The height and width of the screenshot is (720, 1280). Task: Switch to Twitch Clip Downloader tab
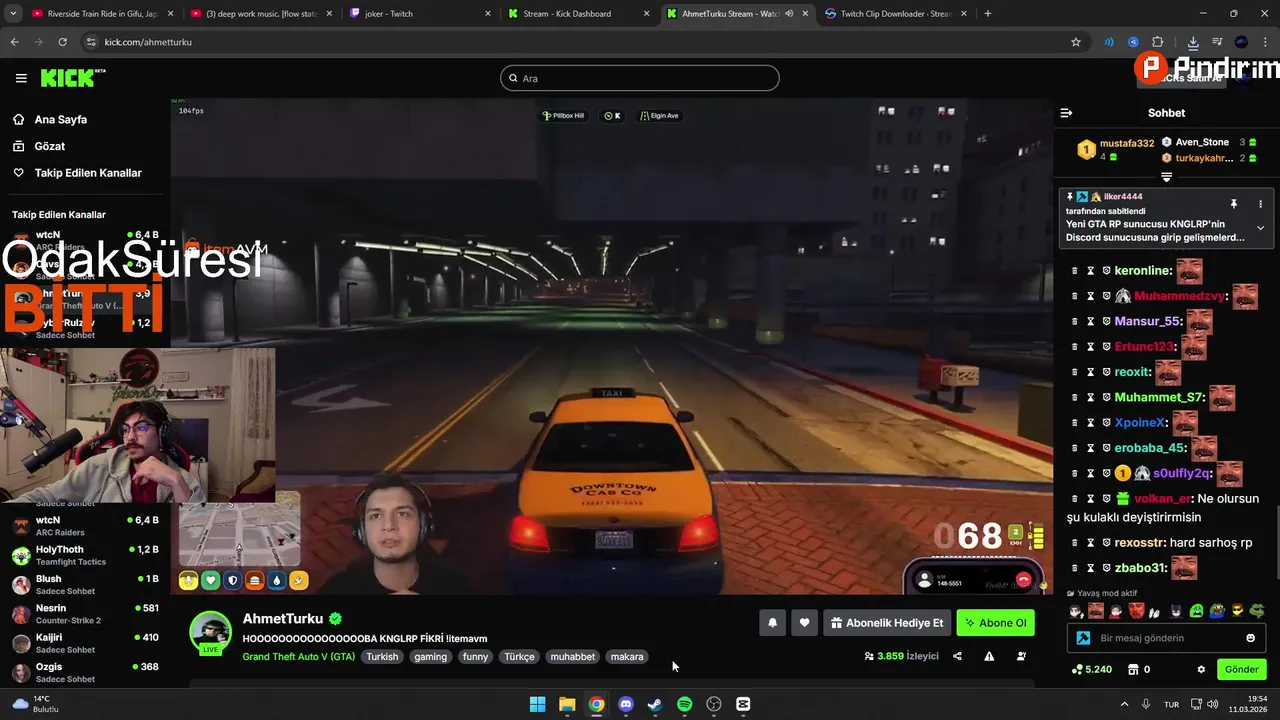894,14
